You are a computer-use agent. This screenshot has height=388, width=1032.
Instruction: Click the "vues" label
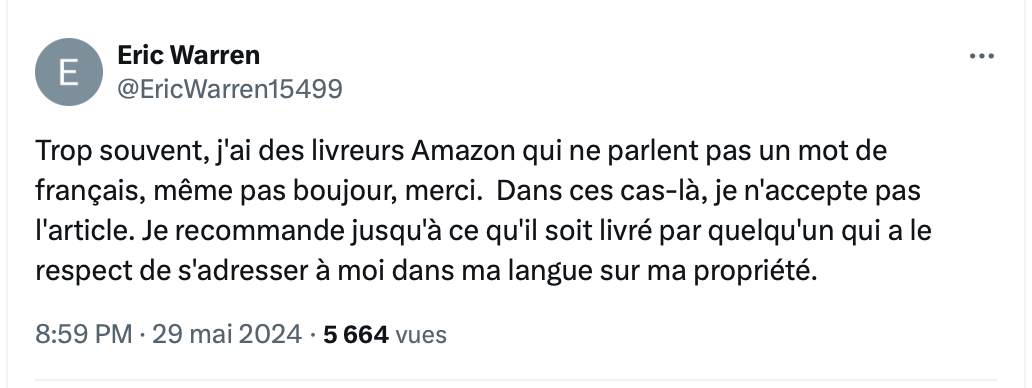point(421,335)
